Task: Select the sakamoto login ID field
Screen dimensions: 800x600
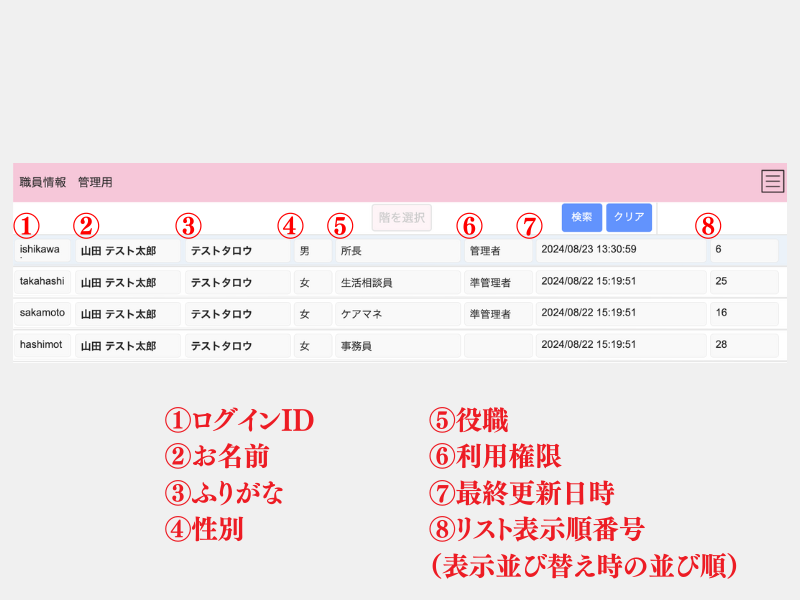Action: click(42, 313)
